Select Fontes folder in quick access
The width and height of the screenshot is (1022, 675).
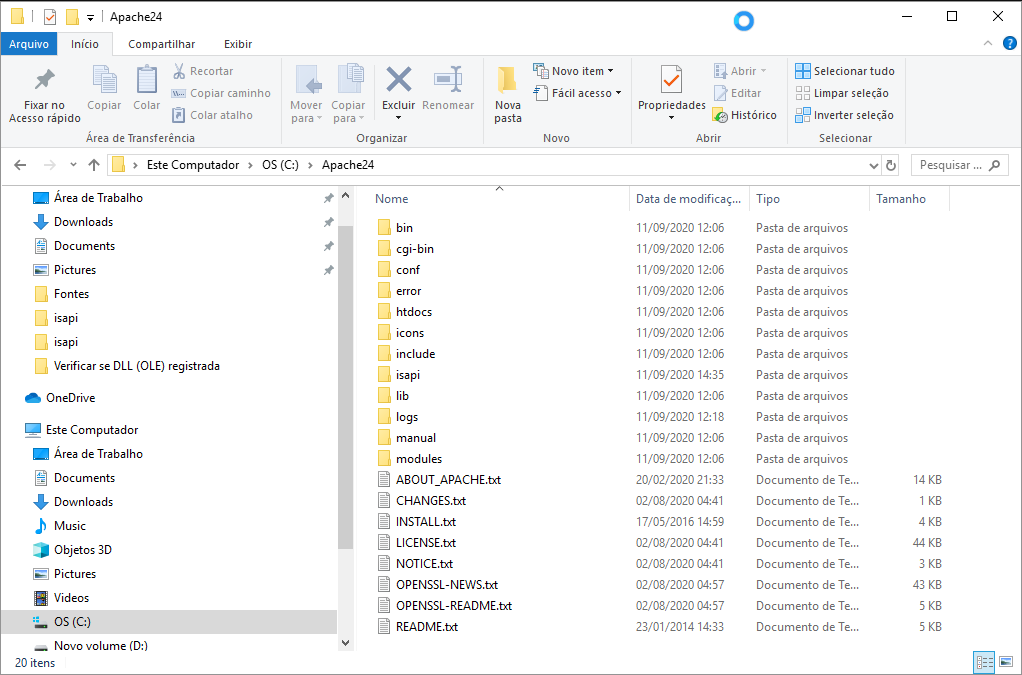click(x=61, y=294)
